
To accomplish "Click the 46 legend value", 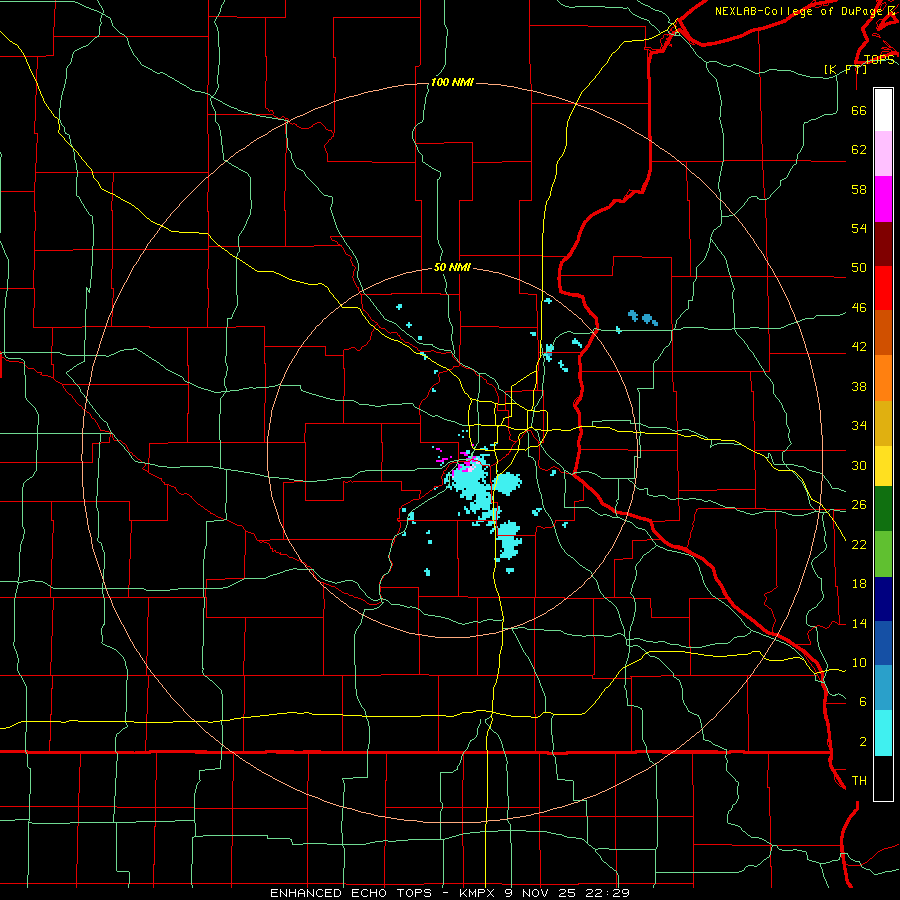I will tap(859, 307).
